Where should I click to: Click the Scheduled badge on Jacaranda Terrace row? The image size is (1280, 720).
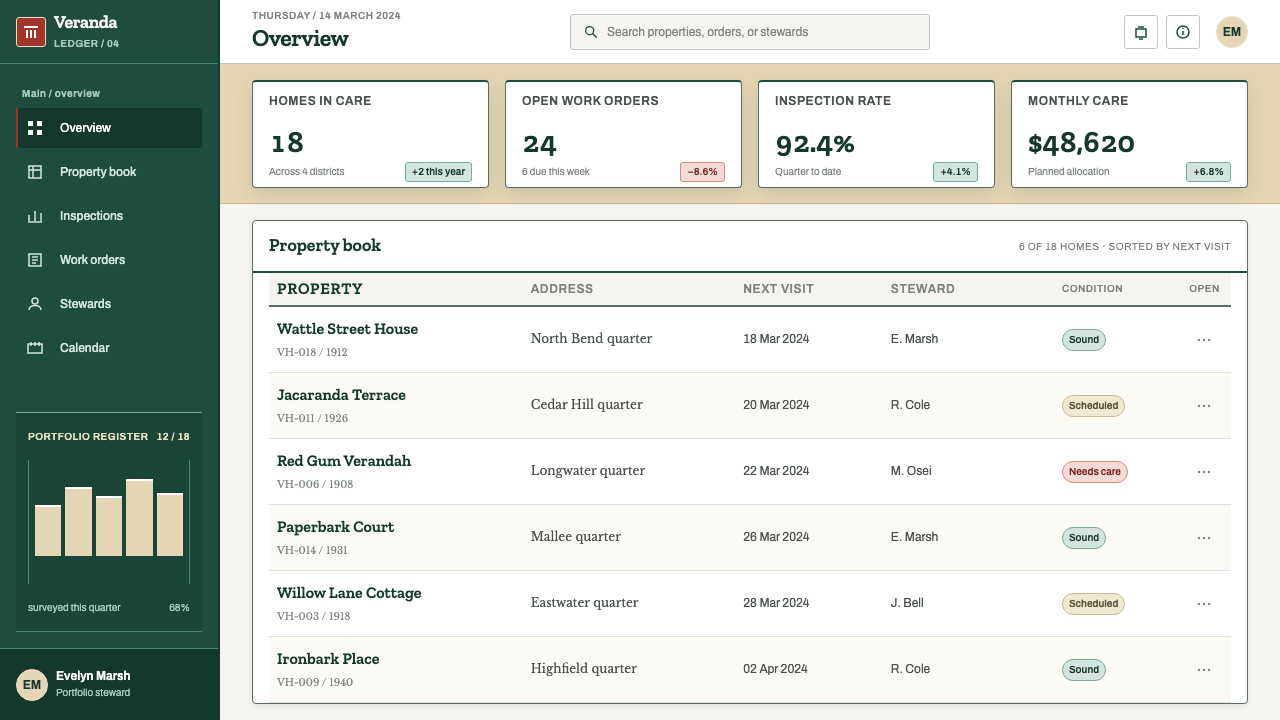point(1093,406)
